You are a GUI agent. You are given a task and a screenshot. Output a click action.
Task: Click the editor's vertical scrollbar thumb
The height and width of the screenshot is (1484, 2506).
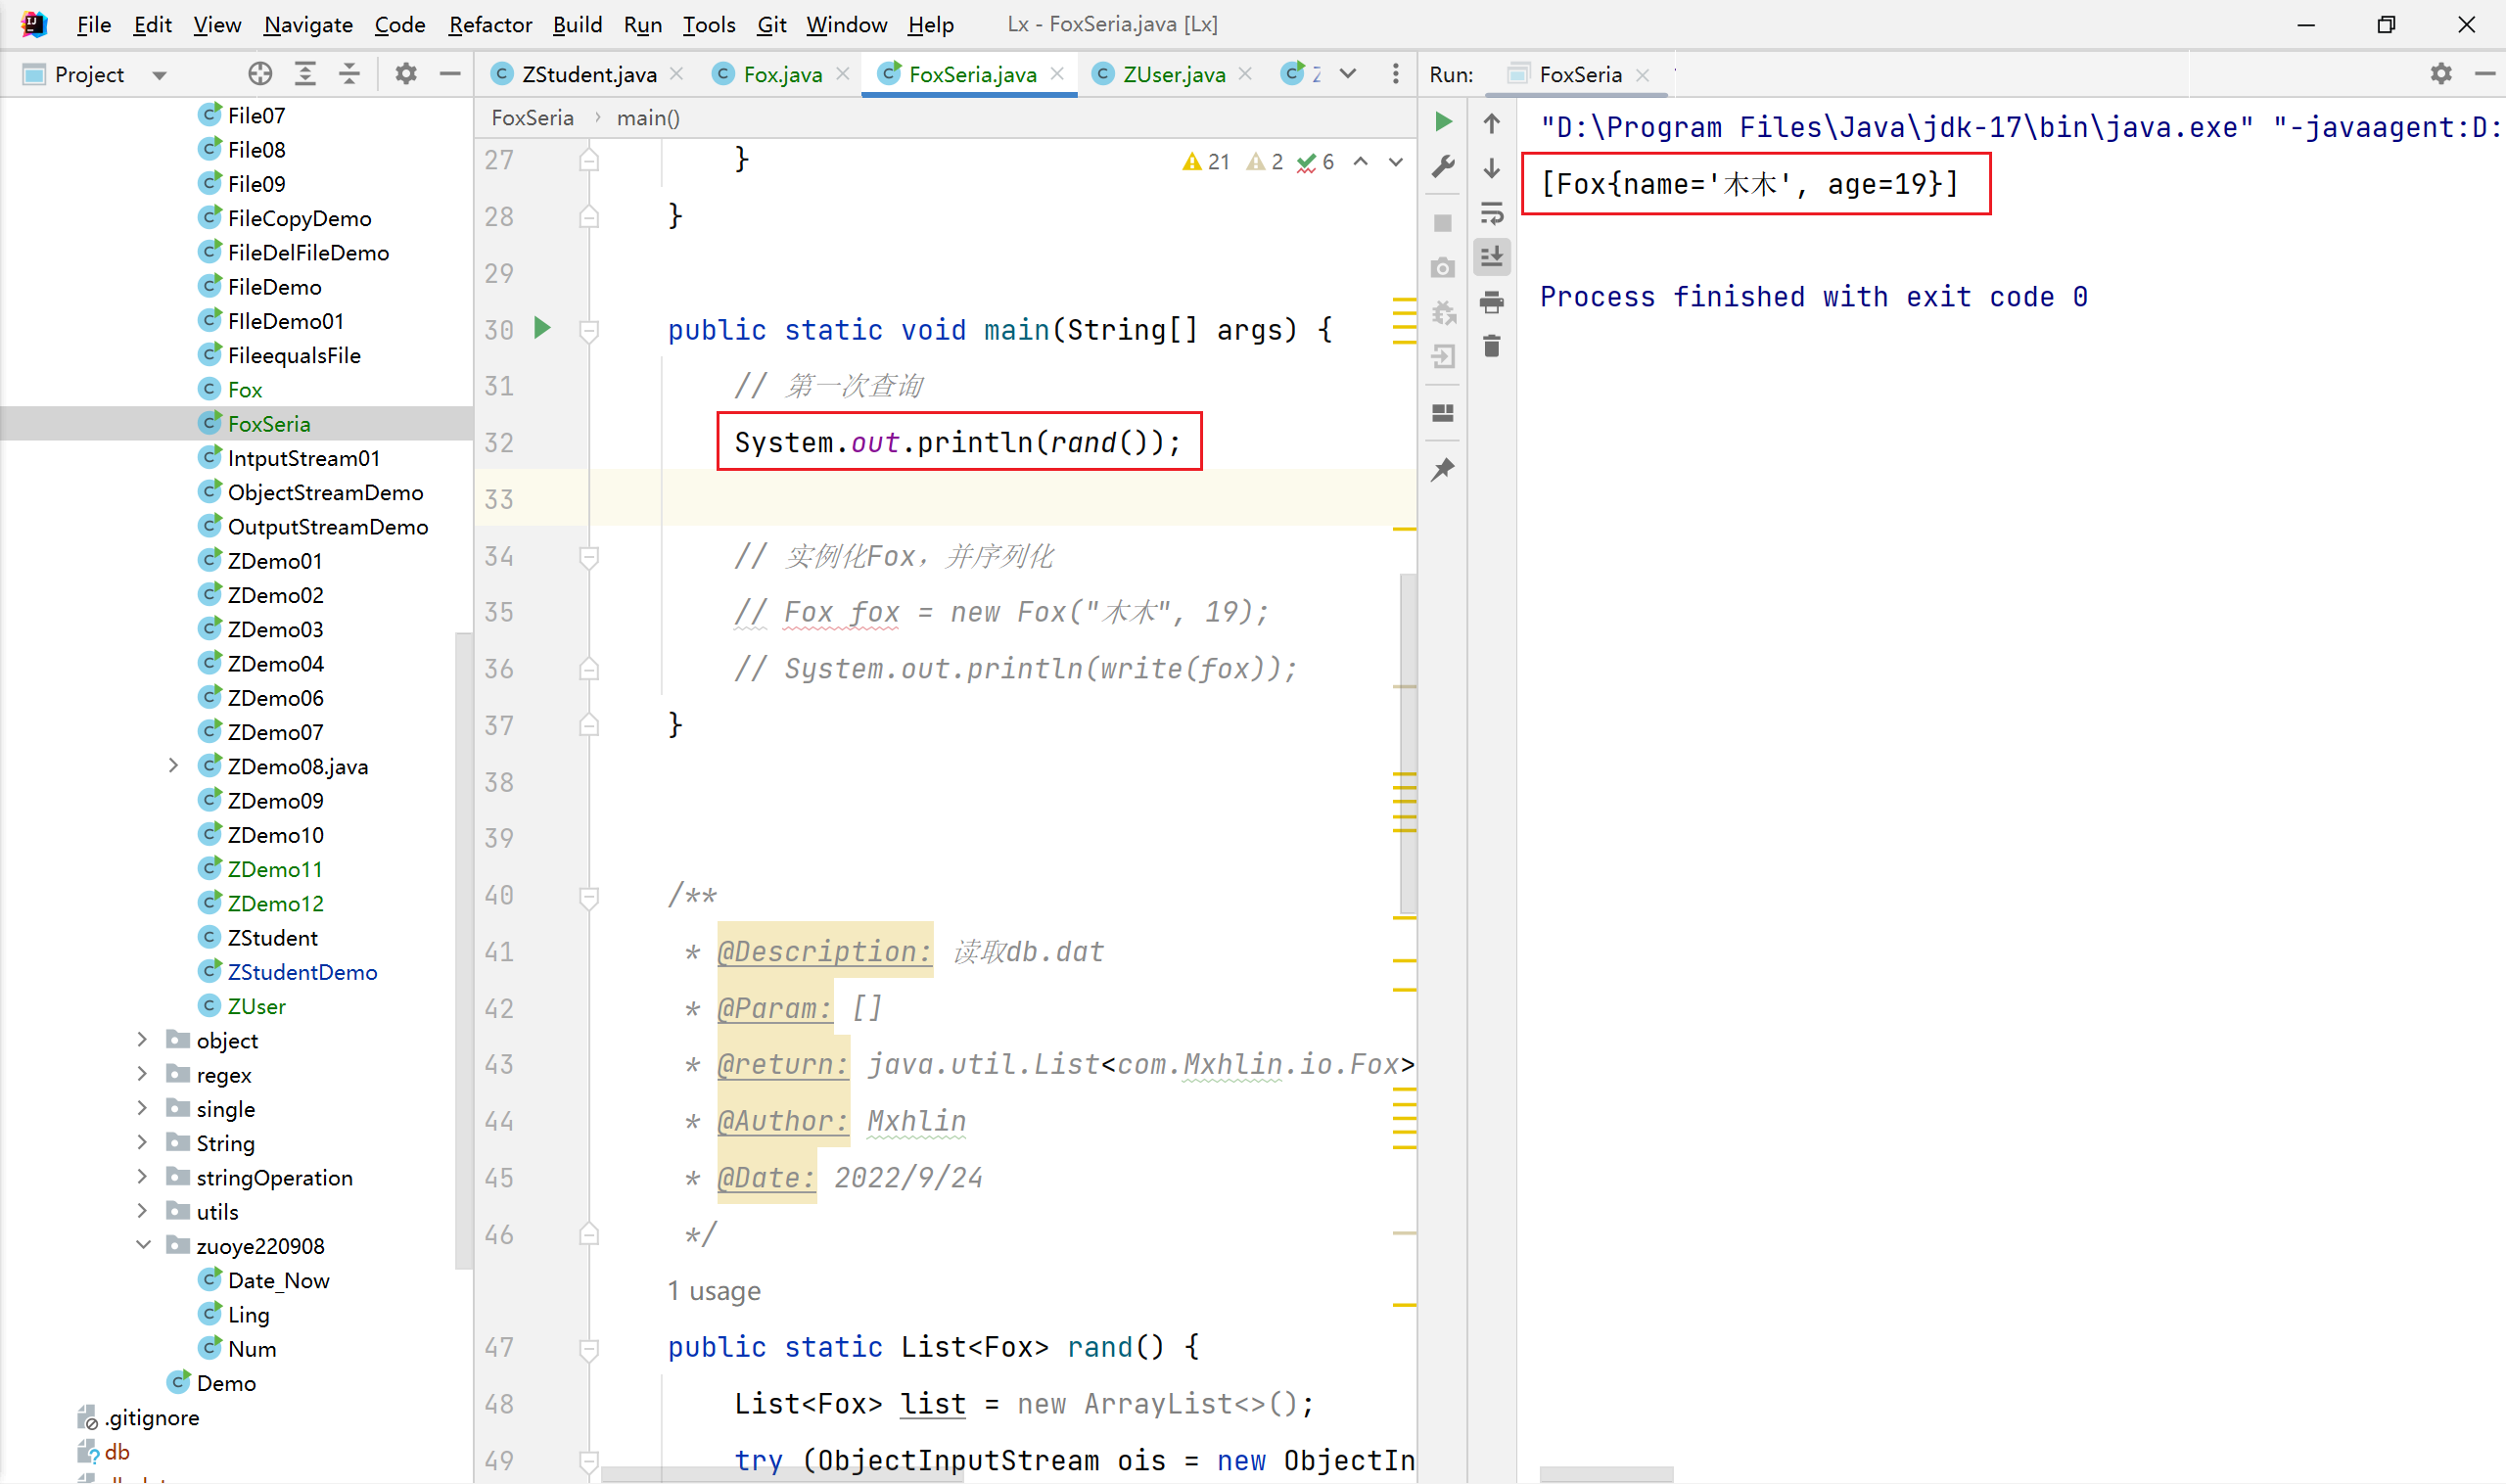point(1408,740)
